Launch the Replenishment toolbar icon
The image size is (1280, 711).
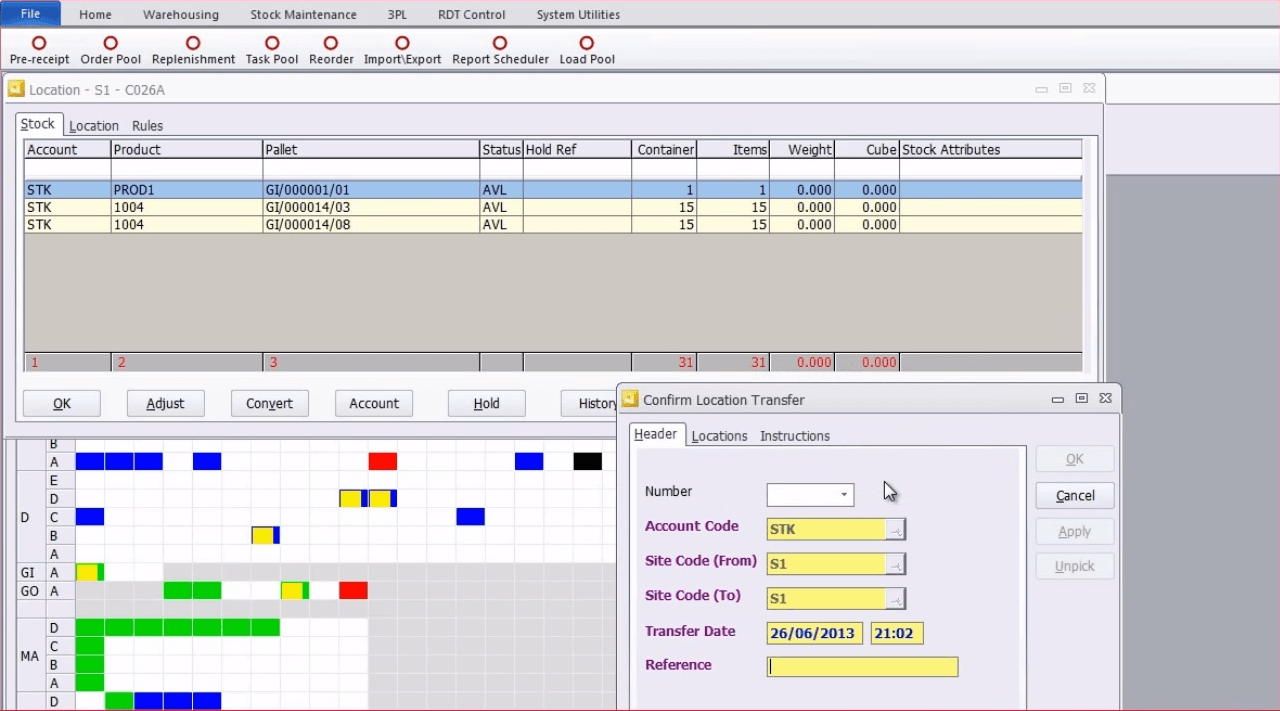(x=193, y=43)
